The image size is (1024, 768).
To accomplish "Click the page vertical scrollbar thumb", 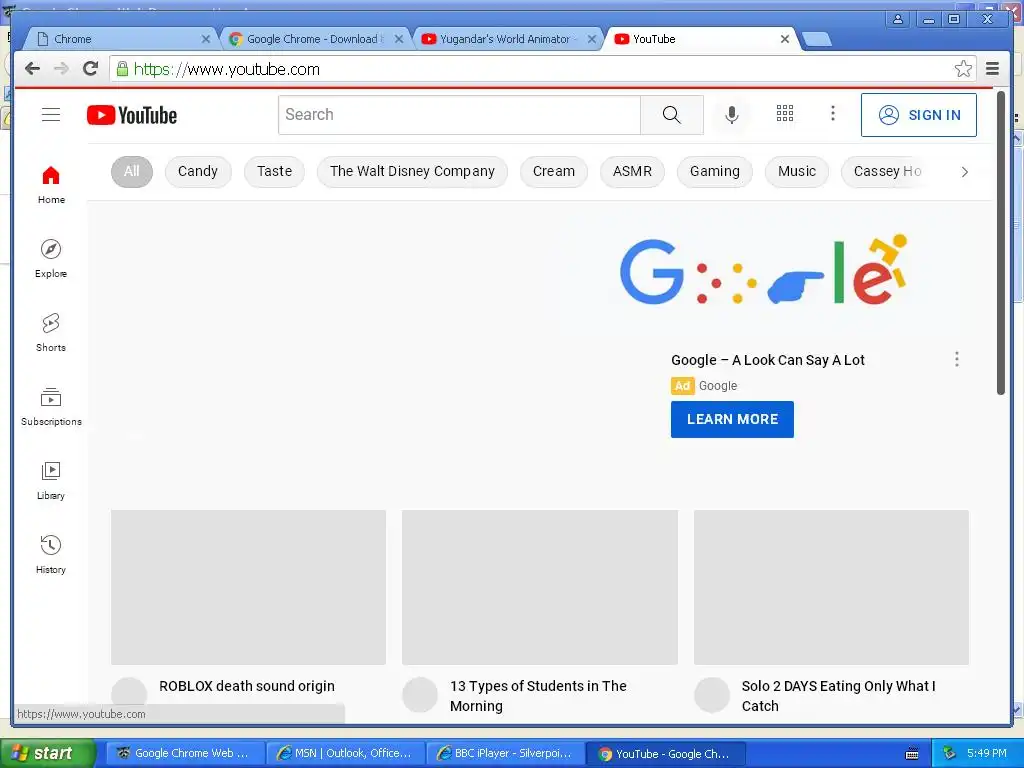I will [x=1000, y=242].
